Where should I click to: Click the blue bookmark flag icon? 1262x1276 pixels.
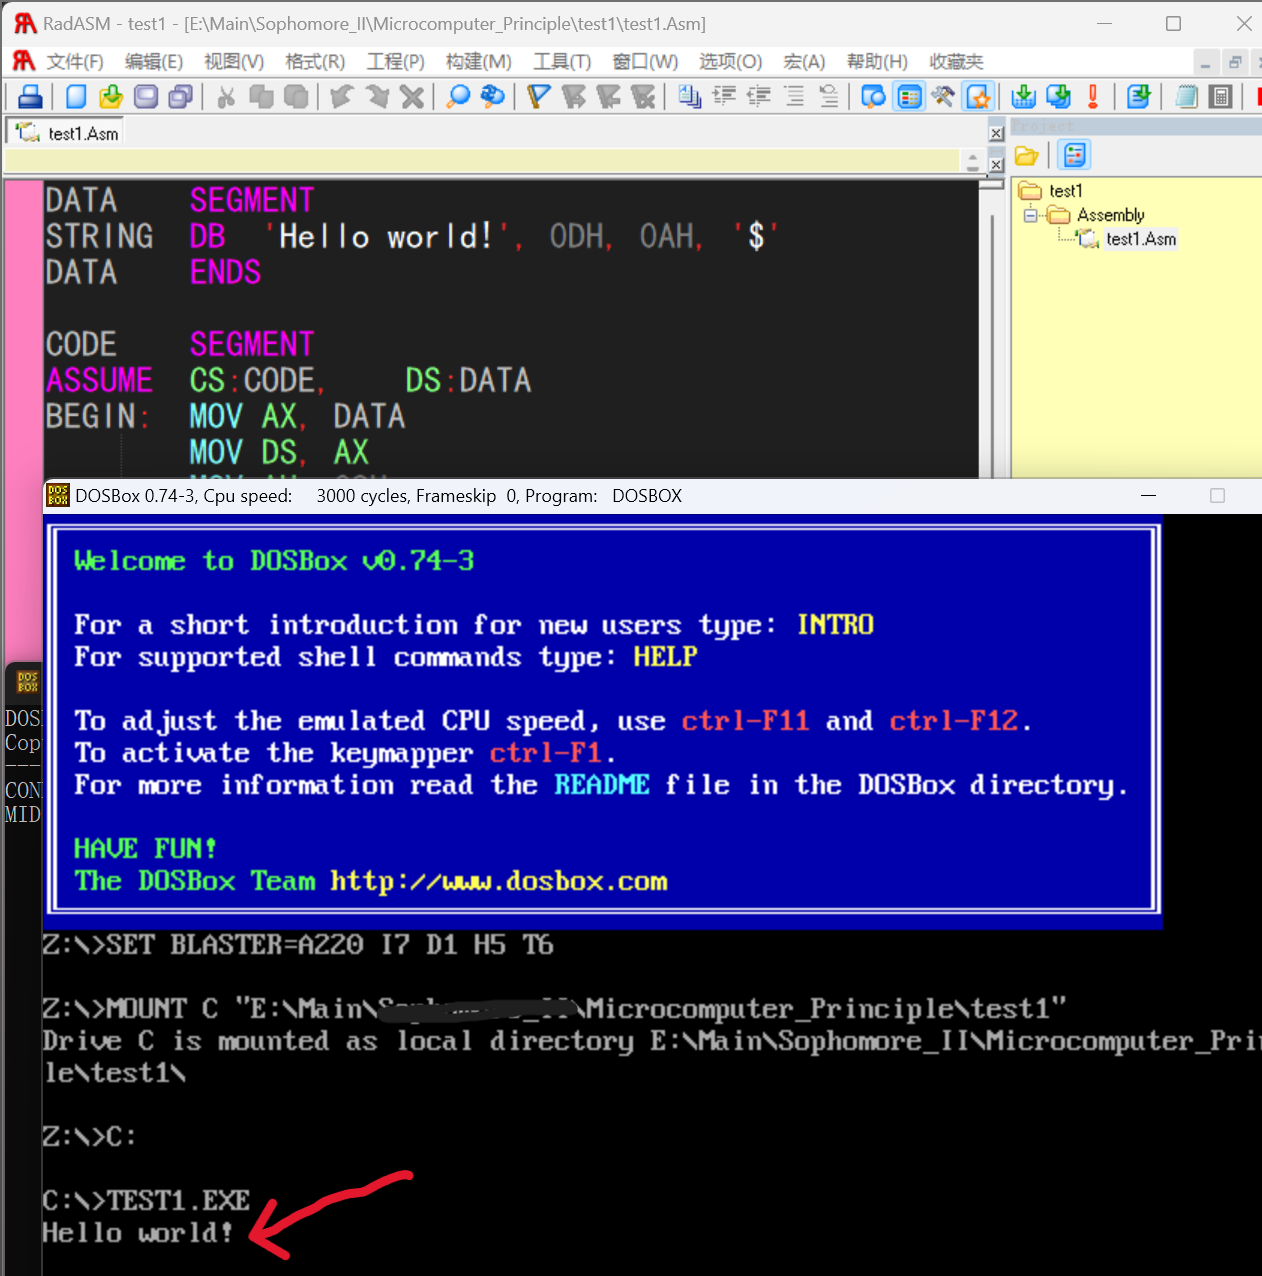point(539,97)
